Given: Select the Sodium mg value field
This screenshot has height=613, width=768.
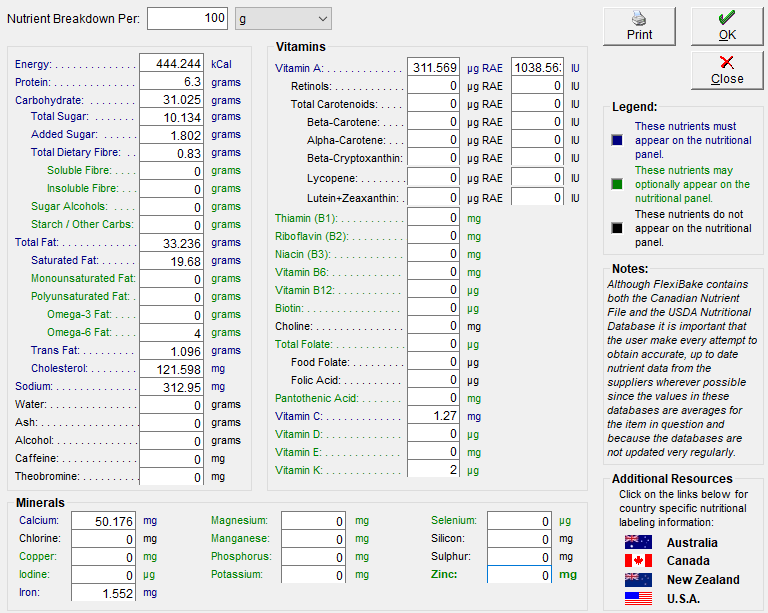Looking at the screenshot, I should pos(171,387).
